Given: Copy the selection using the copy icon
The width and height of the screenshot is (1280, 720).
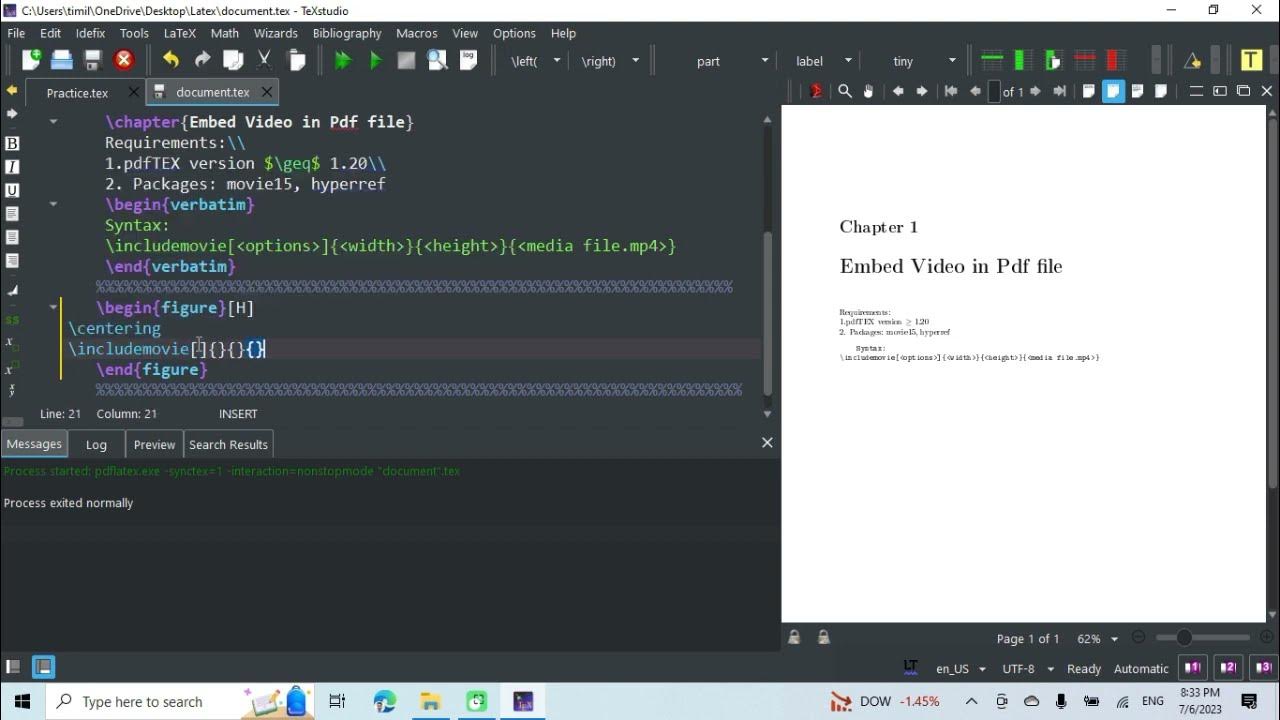Looking at the screenshot, I should coord(233,60).
